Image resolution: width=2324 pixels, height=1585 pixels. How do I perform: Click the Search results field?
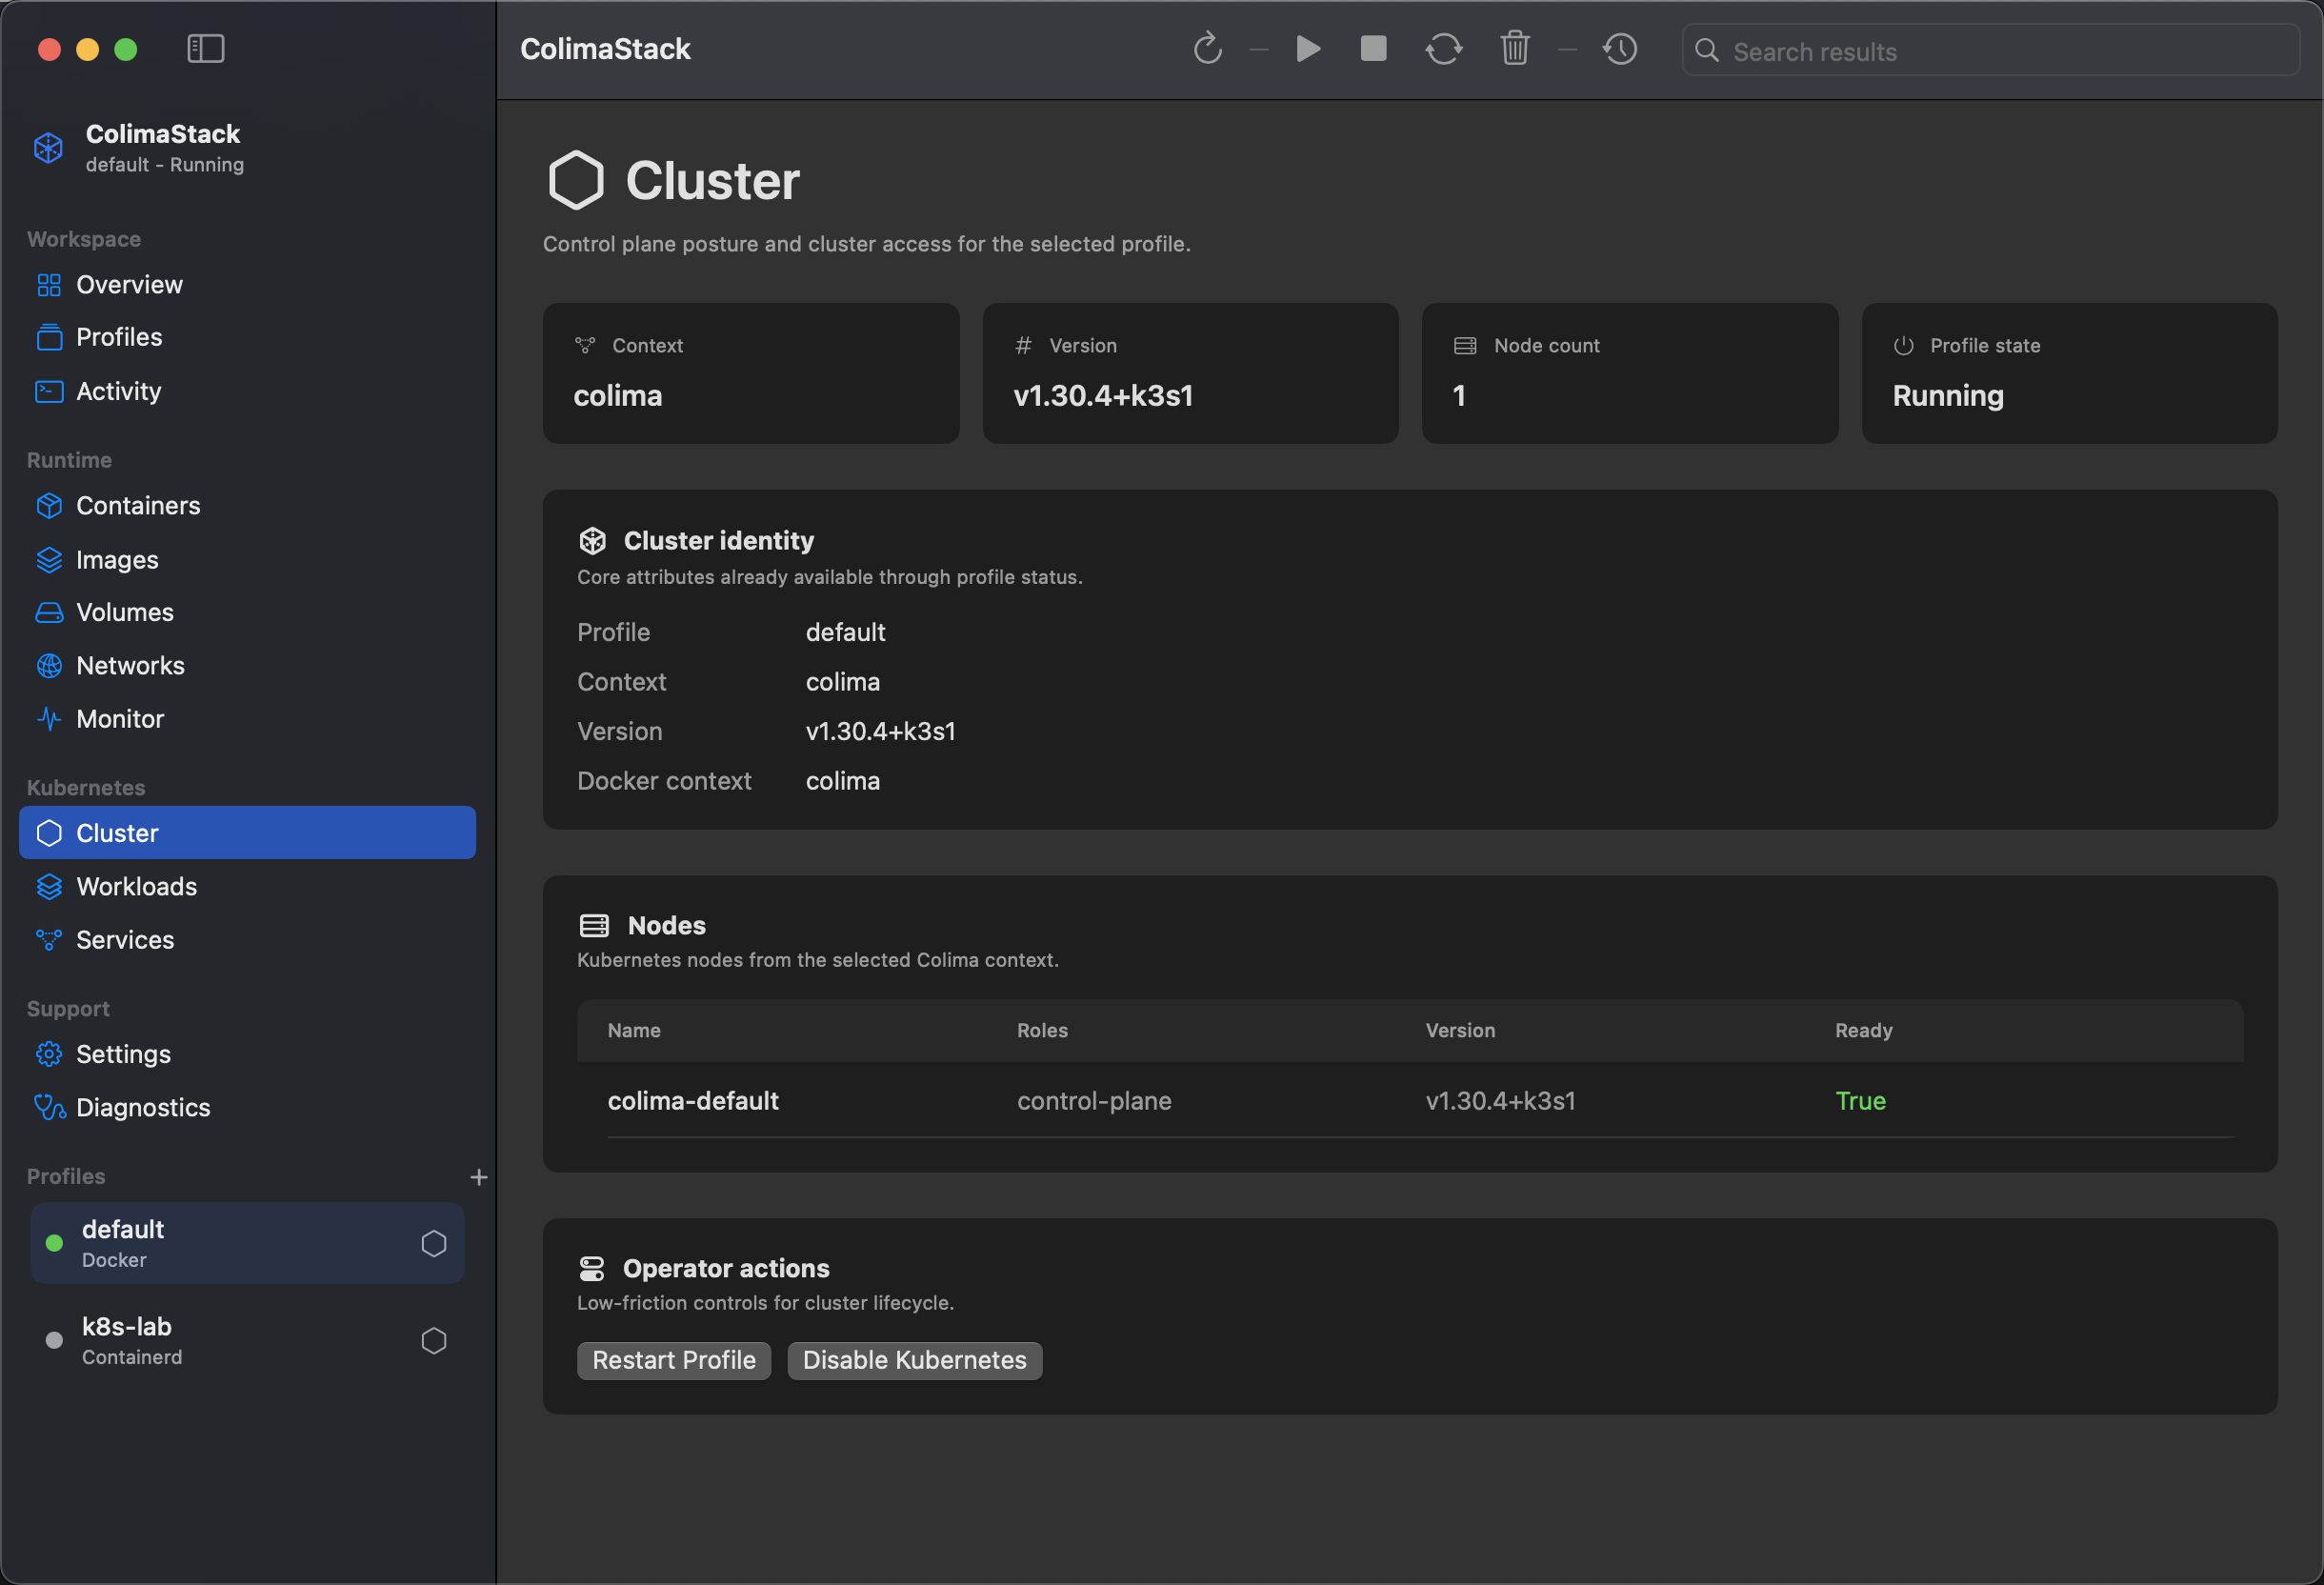click(x=1990, y=50)
